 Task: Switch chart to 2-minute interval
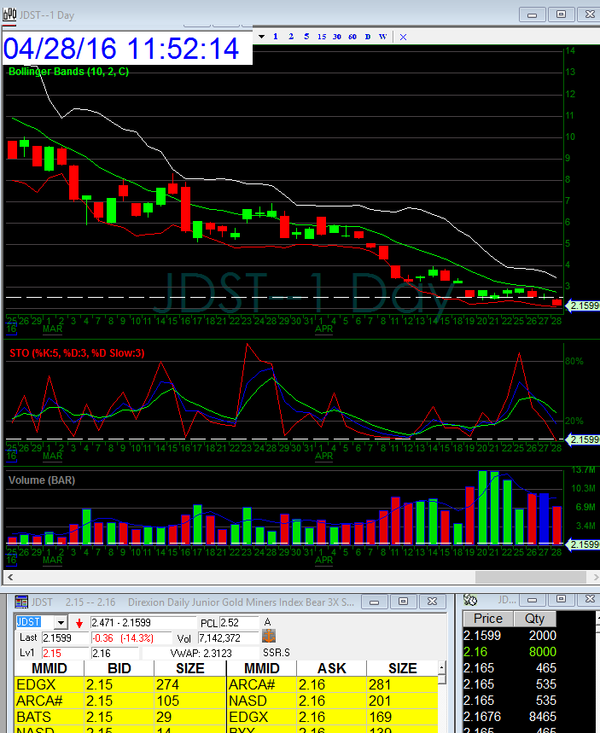click(x=291, y=36)
